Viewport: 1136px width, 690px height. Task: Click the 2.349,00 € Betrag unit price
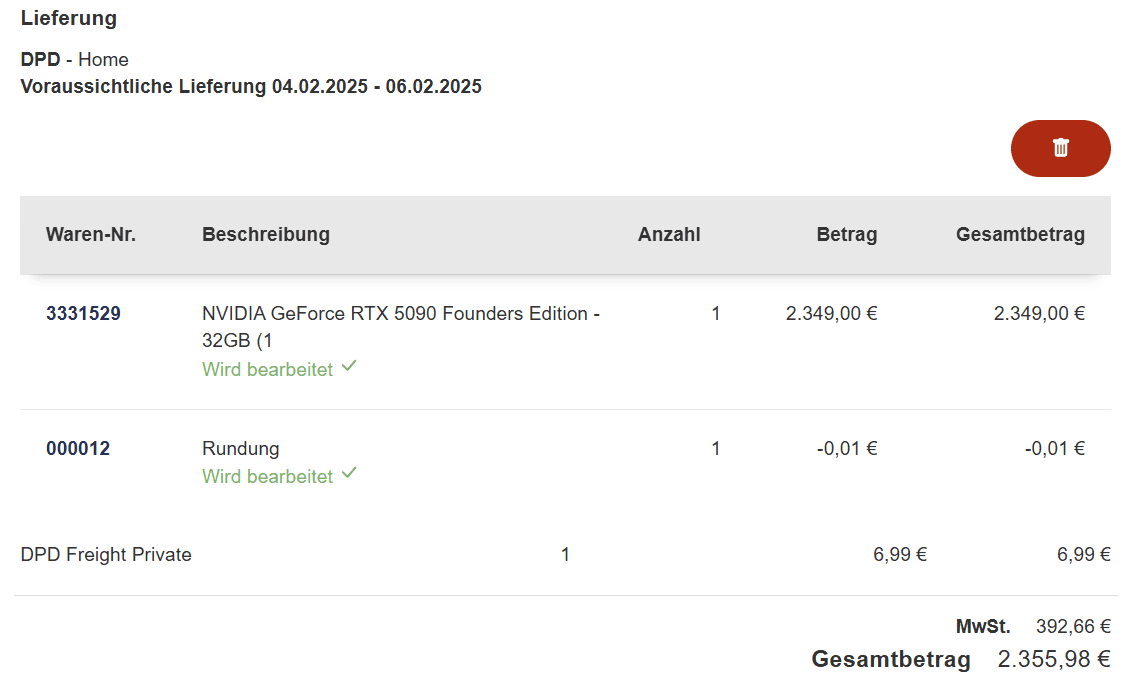[x=831, y=314]
